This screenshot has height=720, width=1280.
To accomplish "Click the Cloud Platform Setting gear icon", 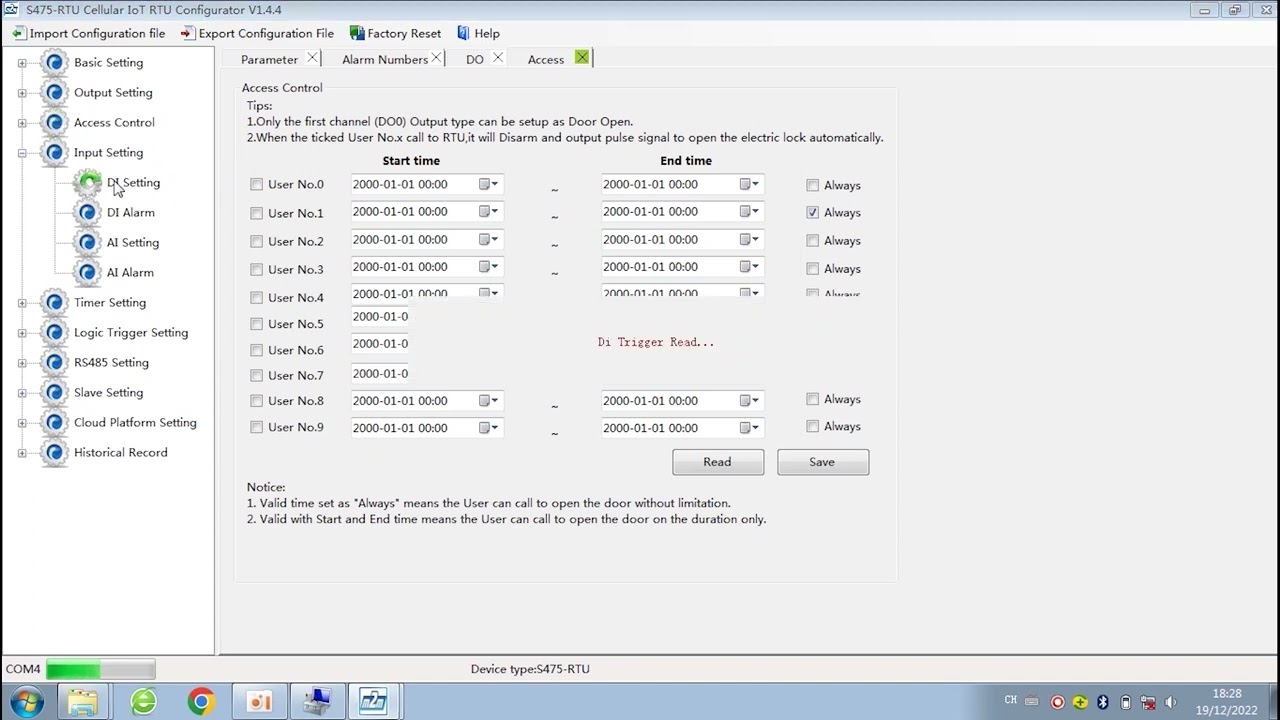I will tap(55, 423).
